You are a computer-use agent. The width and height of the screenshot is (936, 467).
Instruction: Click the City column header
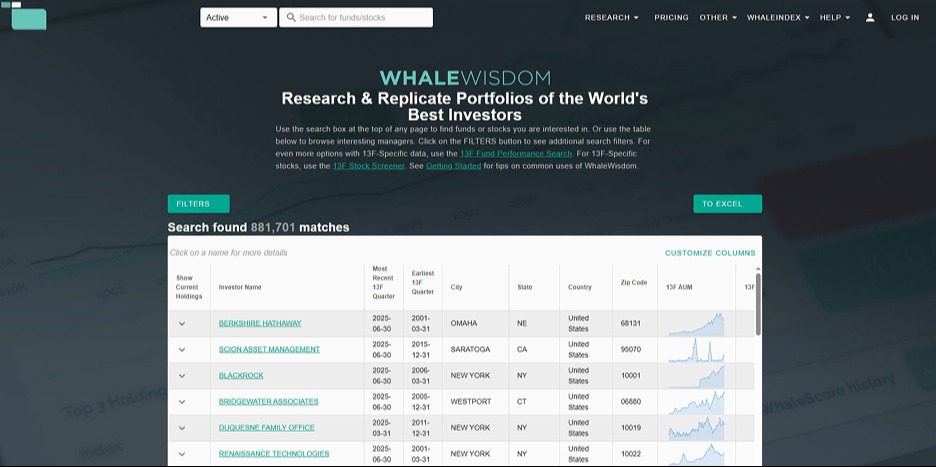pyautogui.click(x=456, y=287)
